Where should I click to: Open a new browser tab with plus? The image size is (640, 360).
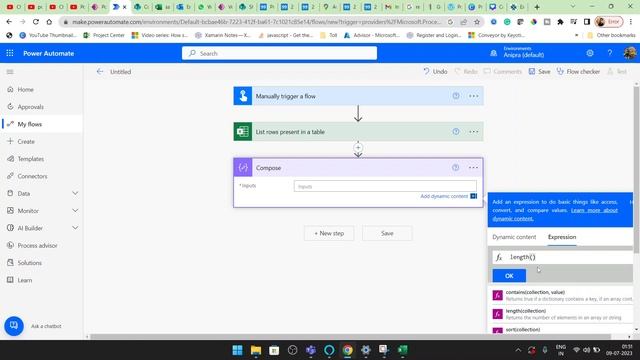(x=537, y=7)
